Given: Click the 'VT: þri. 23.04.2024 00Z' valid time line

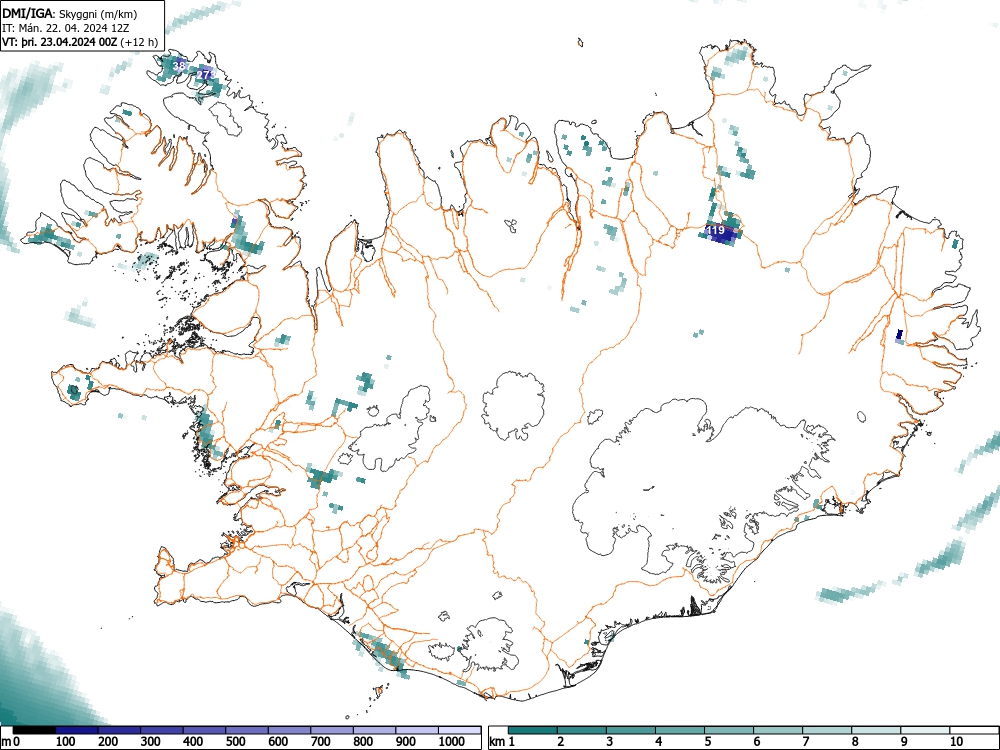Looking at the screenshot, I should coord(59,42).
